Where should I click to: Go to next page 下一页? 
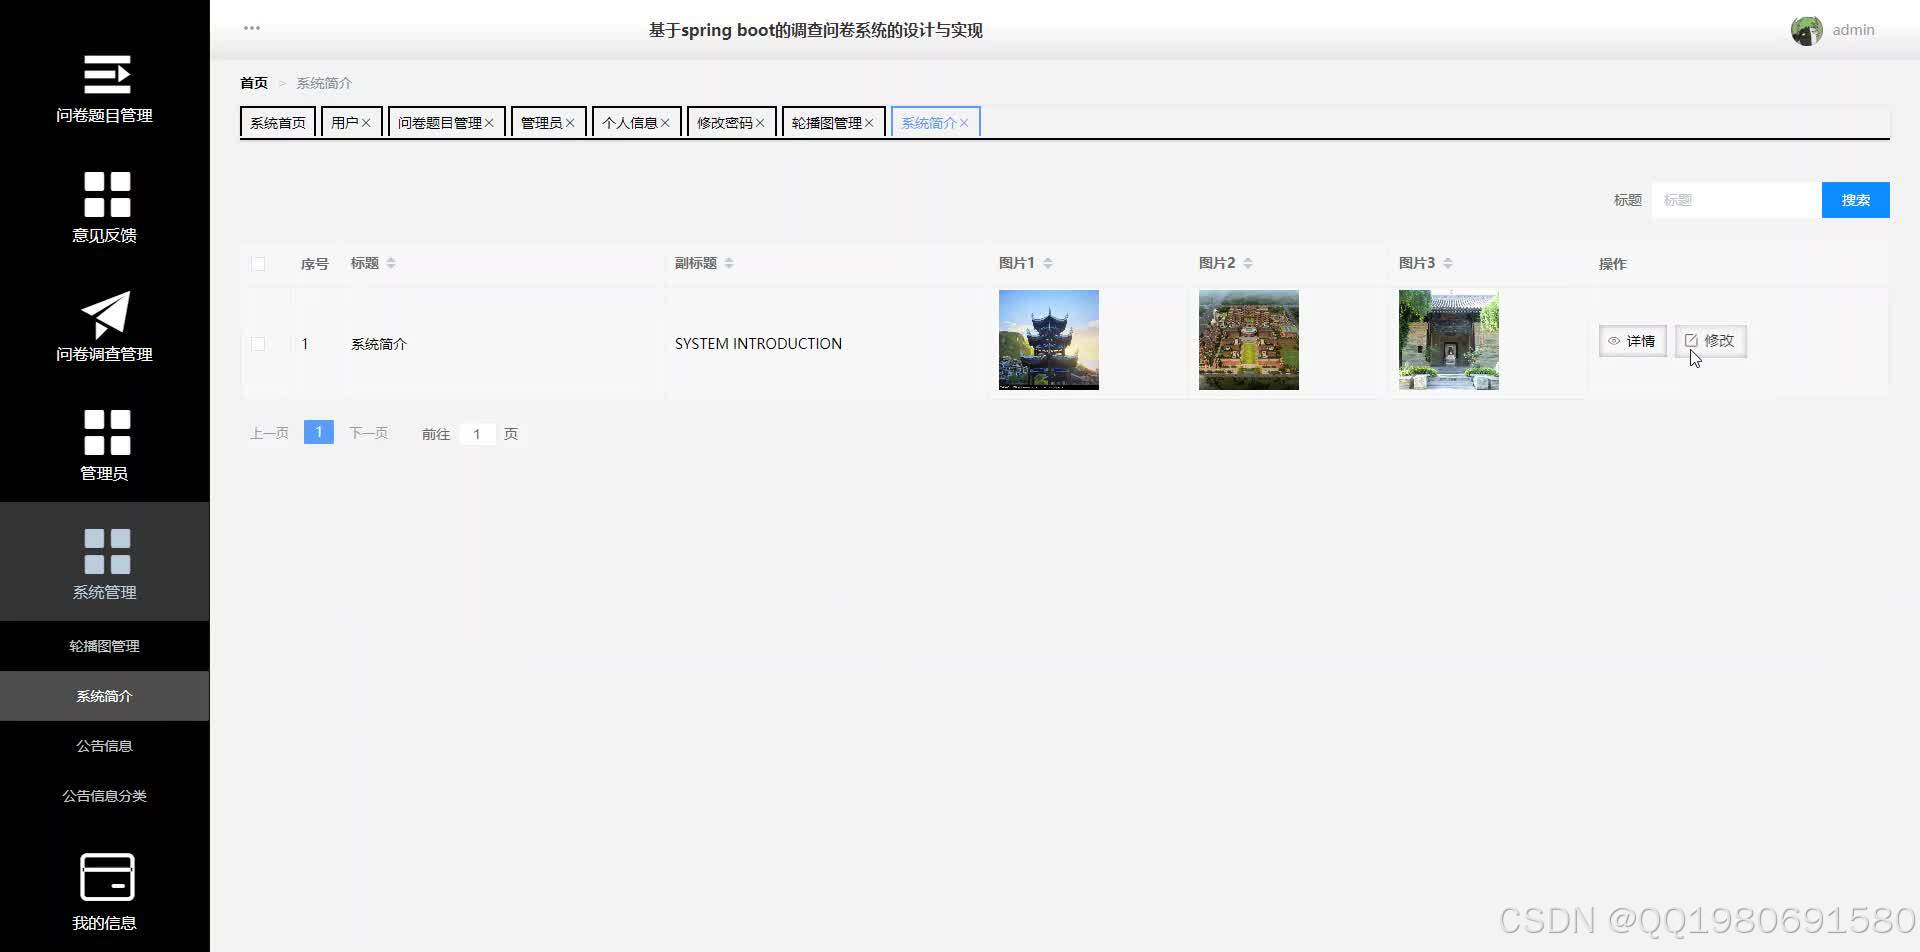click(x=368, y=433)
